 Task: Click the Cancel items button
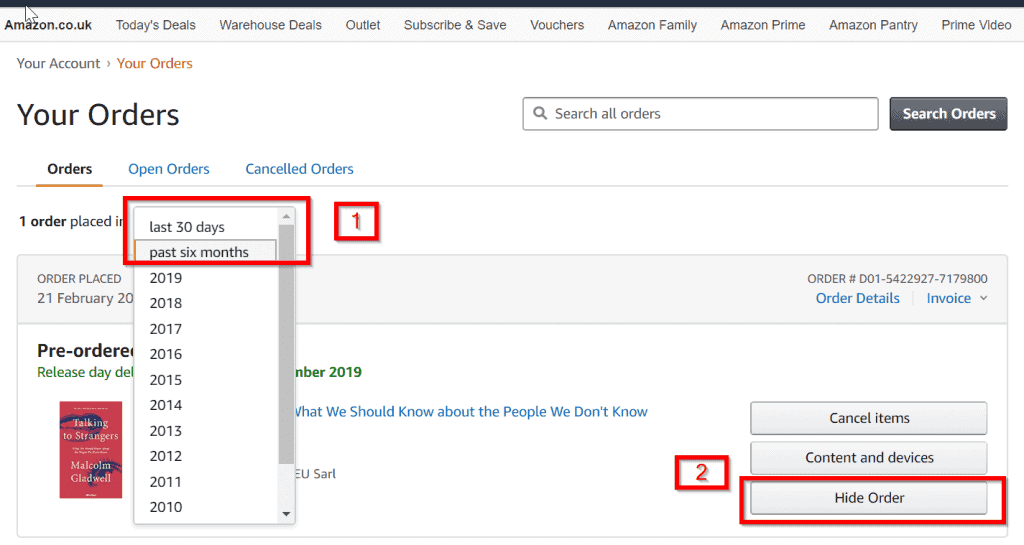[x=869, y=418]
